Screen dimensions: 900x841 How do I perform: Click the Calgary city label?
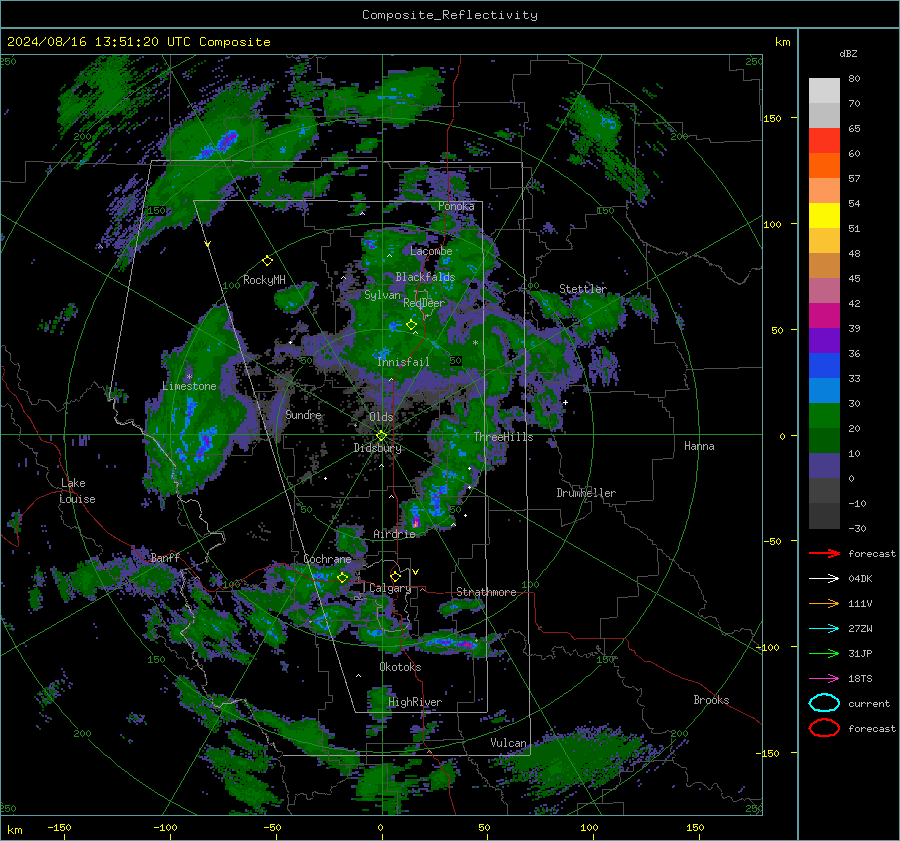coord(390,588)
